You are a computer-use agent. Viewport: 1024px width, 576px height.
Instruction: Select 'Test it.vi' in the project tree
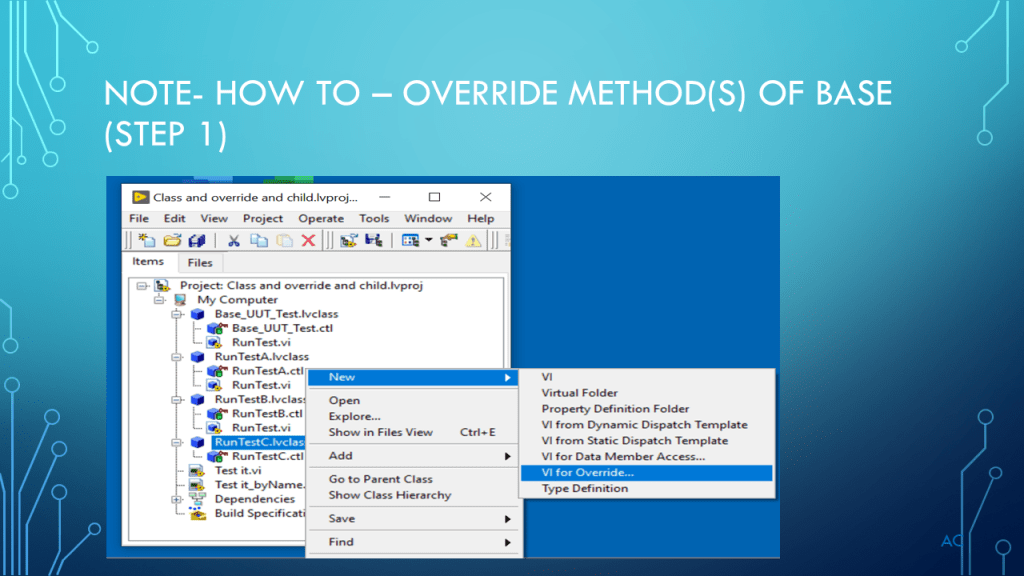click(x=238, y=471)
